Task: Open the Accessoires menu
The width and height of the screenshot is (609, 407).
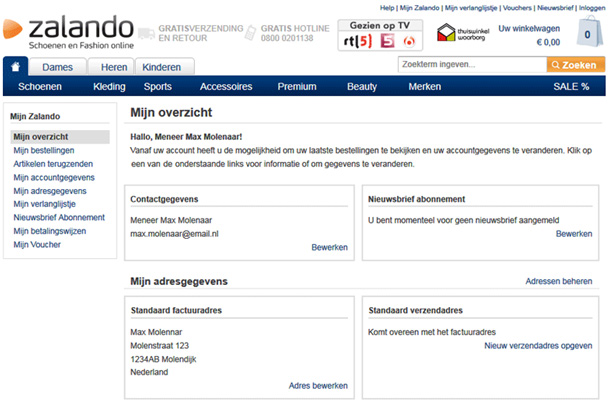Action: coord(226,86)
